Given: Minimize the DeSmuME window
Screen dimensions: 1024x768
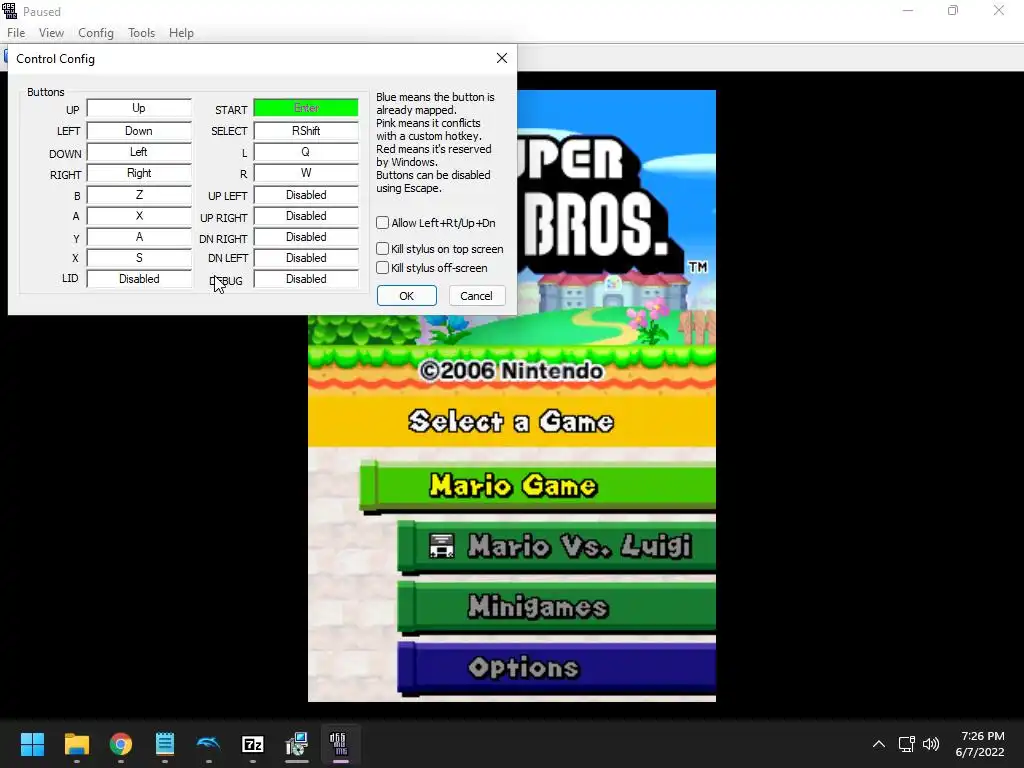Looking at the screenshot, I should (x=908, y=10).
